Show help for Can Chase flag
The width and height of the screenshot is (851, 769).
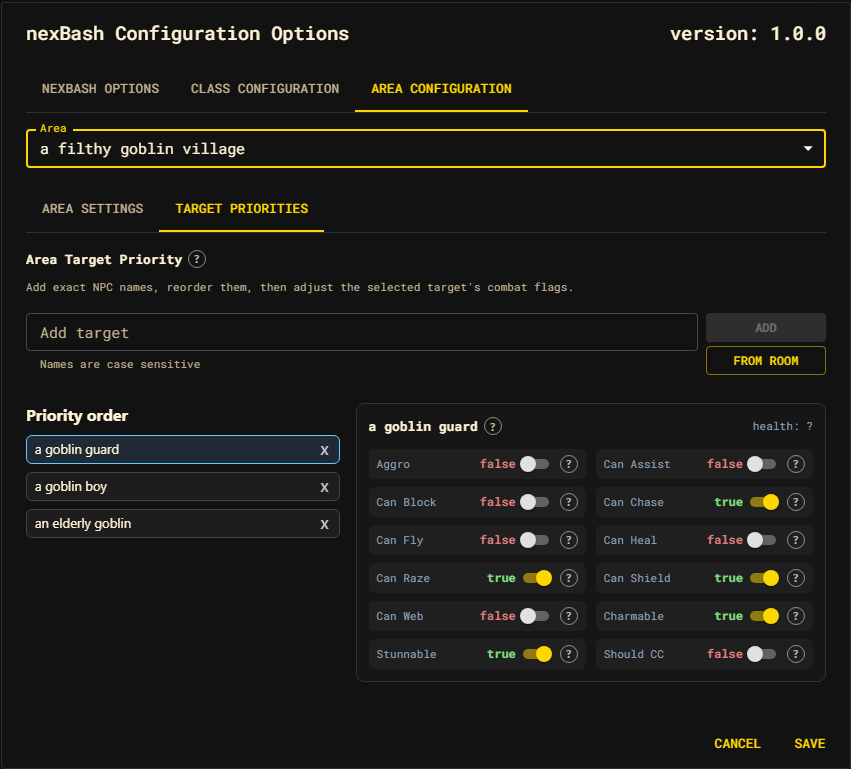796,502
